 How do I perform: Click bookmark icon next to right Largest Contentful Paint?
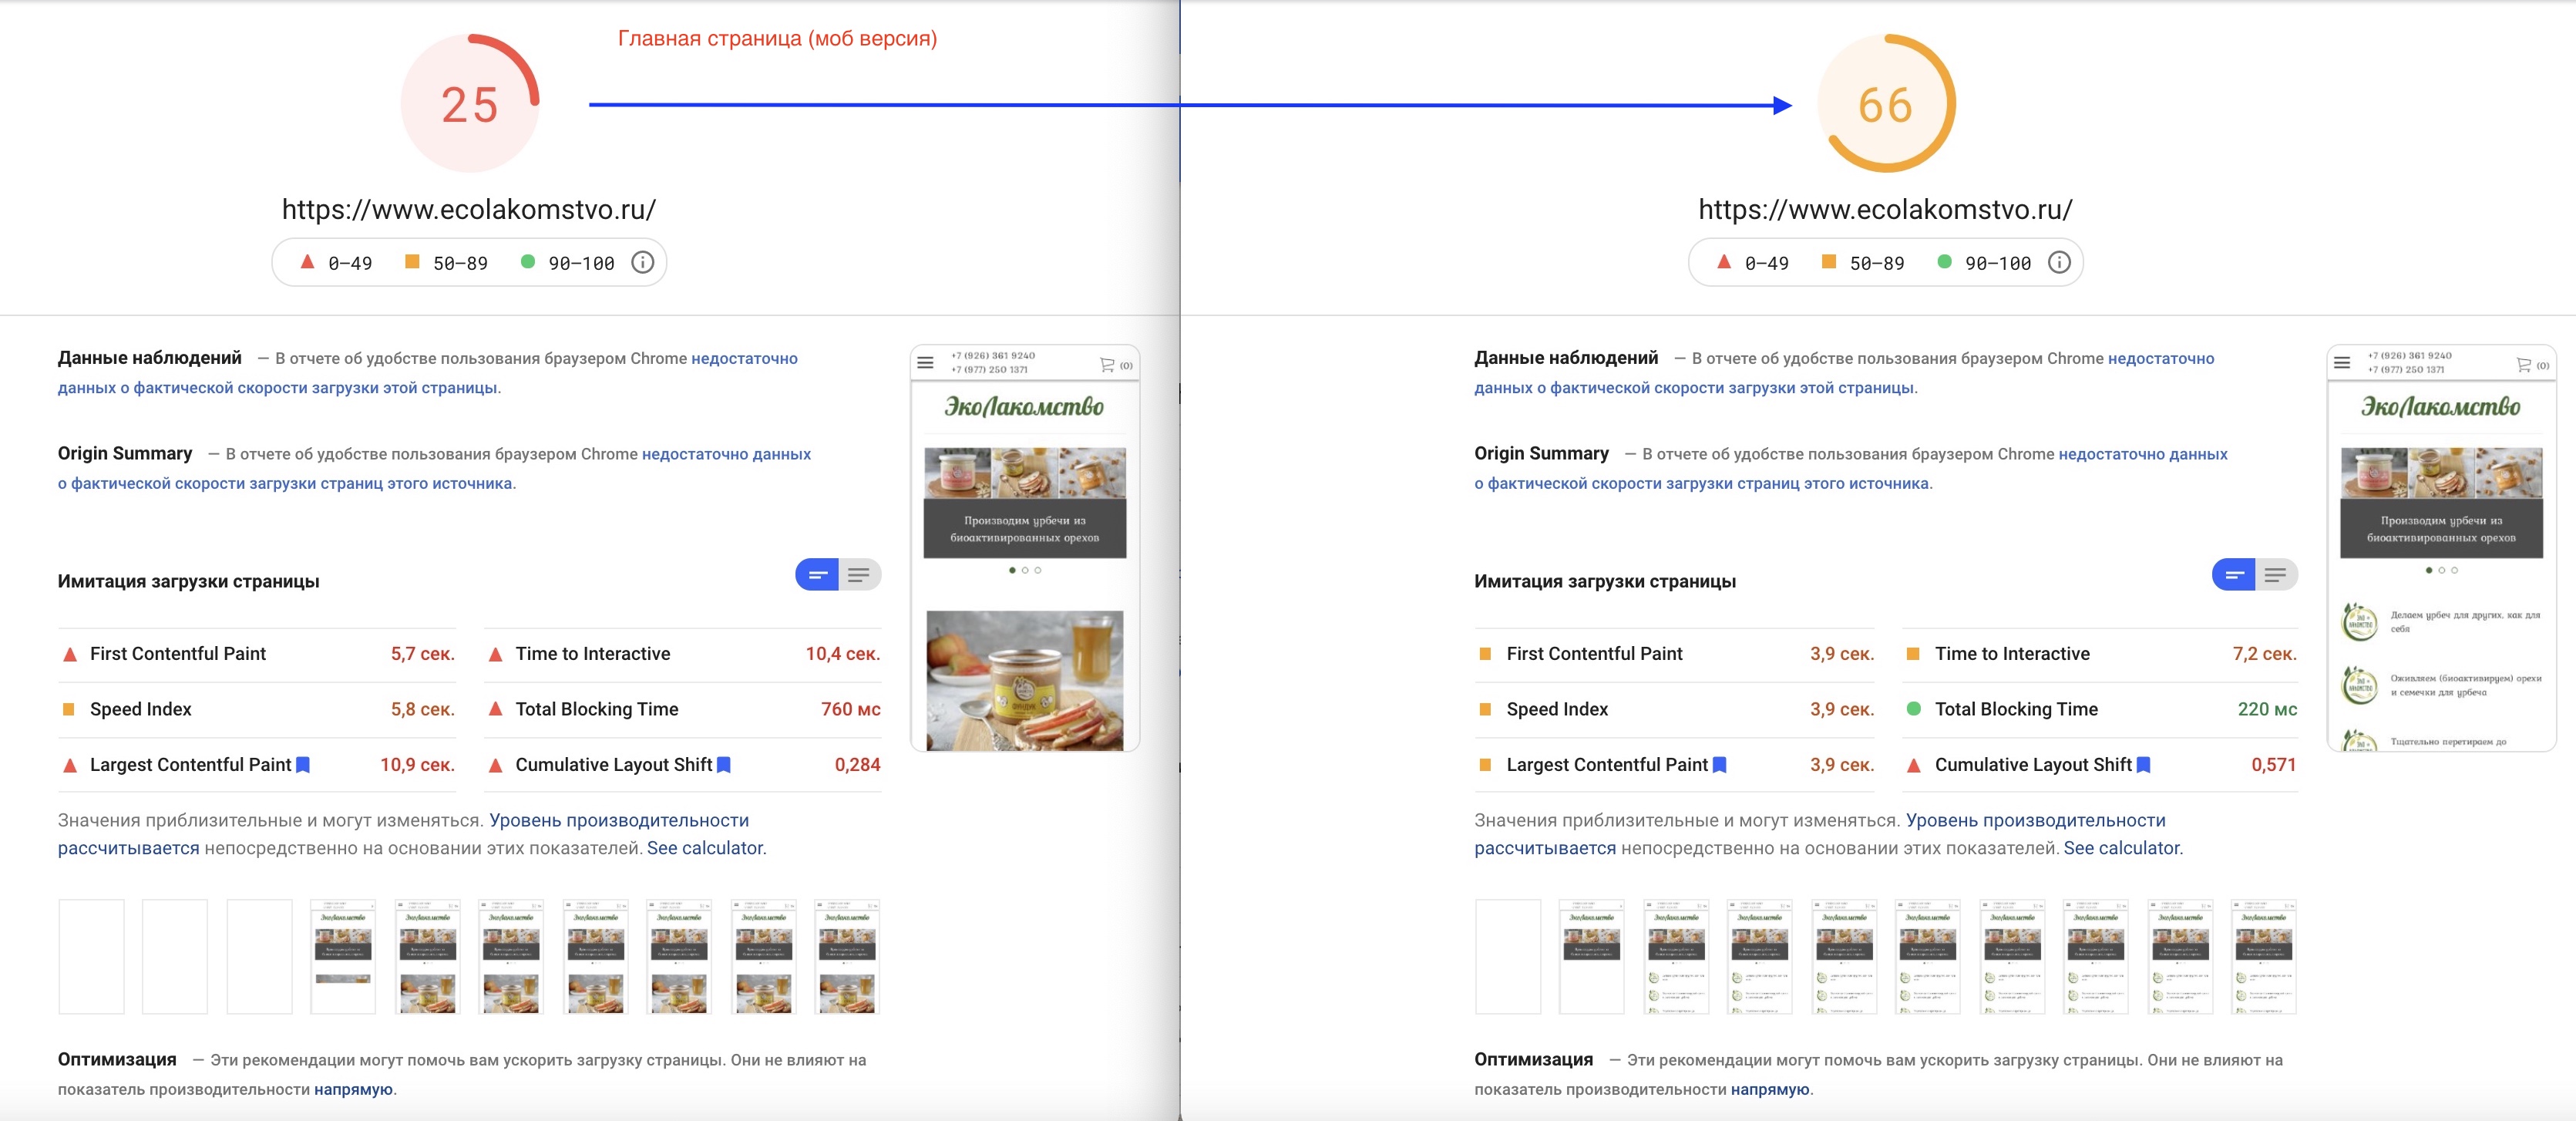1720,765
